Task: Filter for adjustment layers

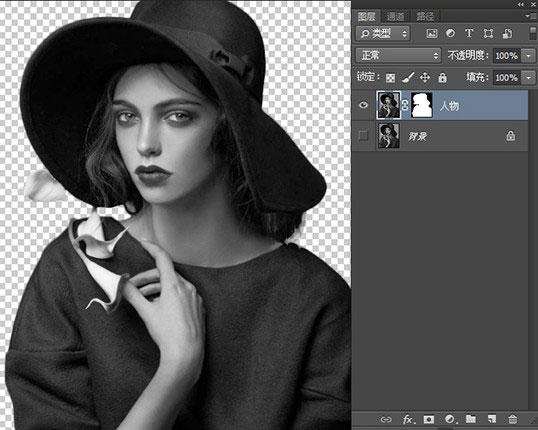Action: tap(451, 33)
